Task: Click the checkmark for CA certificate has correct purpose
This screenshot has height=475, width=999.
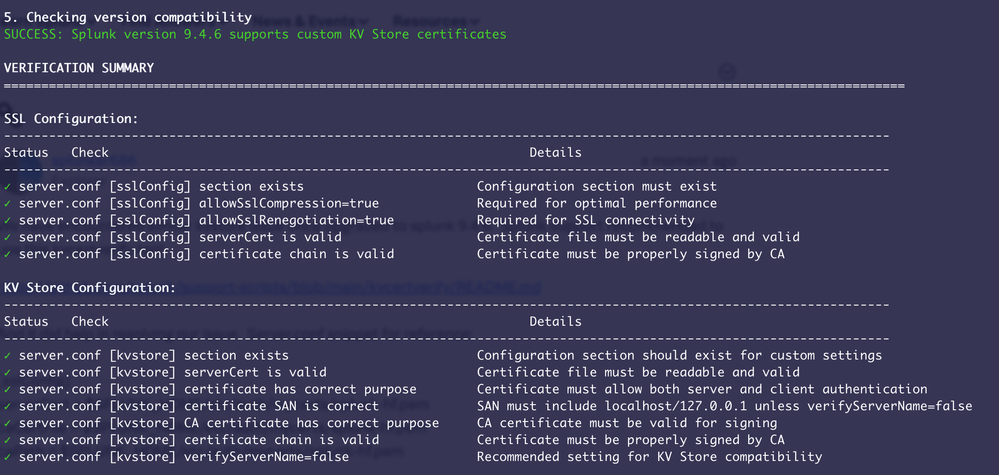Action: (x=8, y=423)
